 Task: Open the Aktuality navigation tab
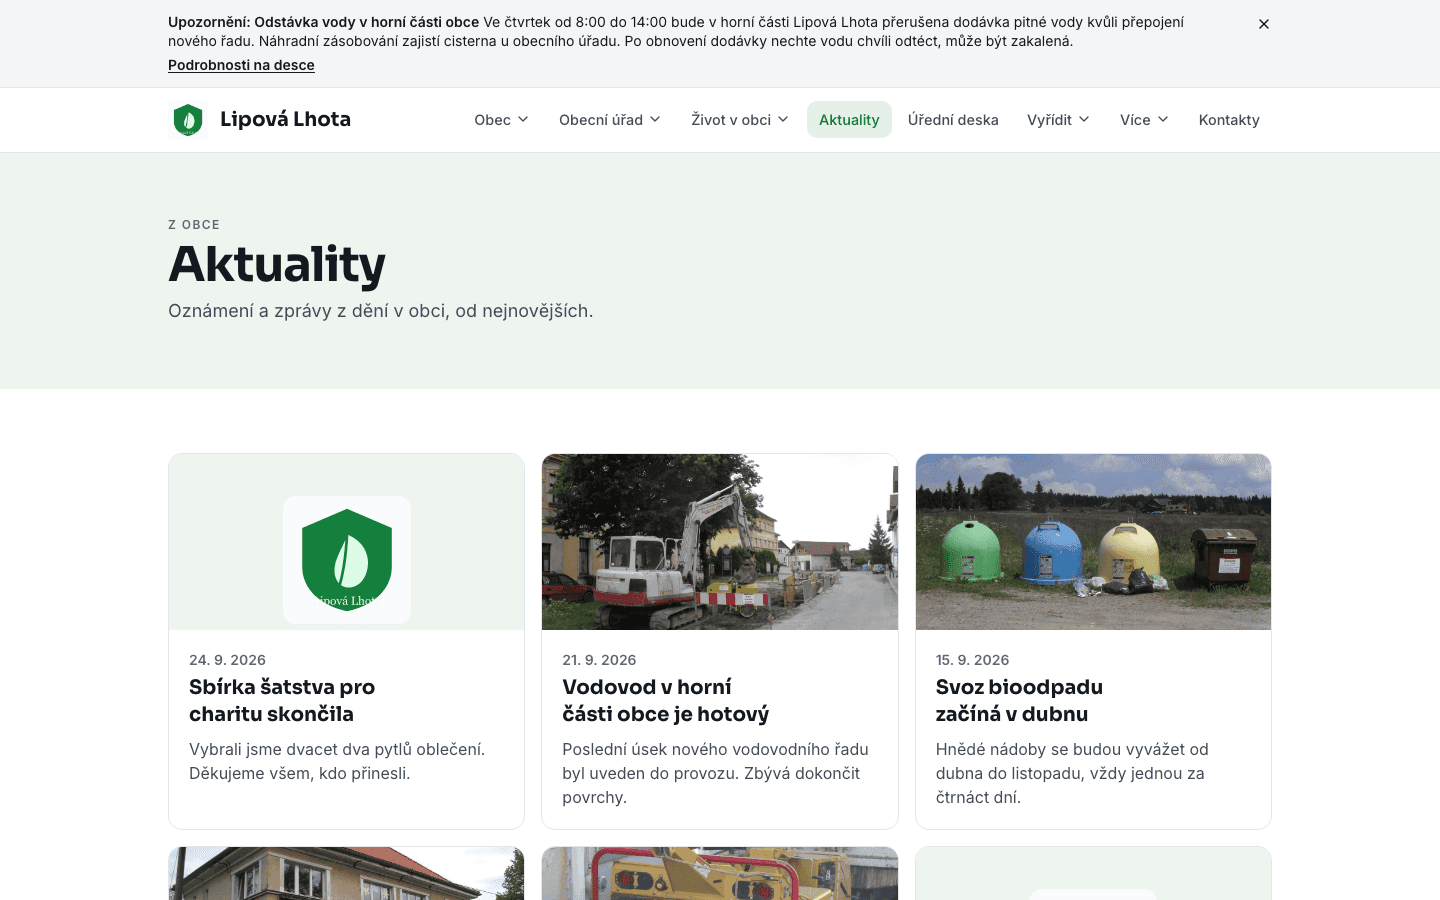[x=849, y=120]
